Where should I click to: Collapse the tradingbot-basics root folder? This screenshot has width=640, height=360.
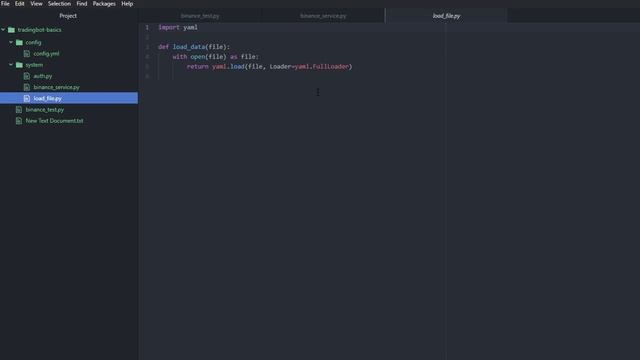[3, 30]
